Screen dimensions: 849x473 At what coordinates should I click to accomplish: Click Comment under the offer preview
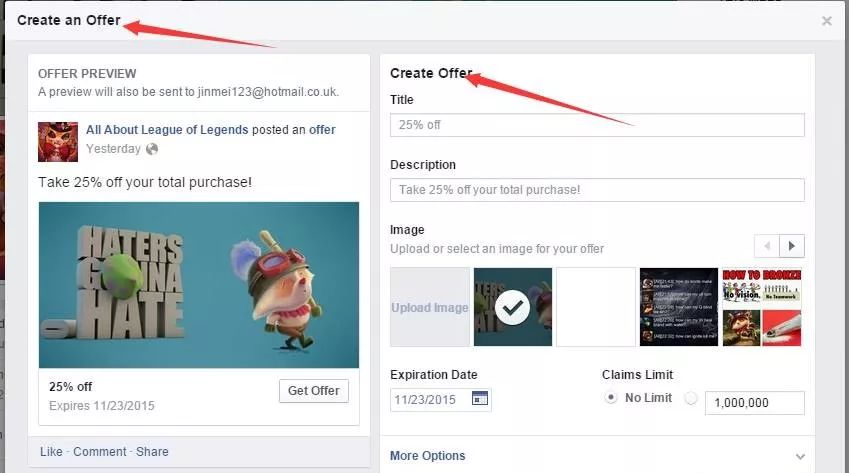pos(100,452)
